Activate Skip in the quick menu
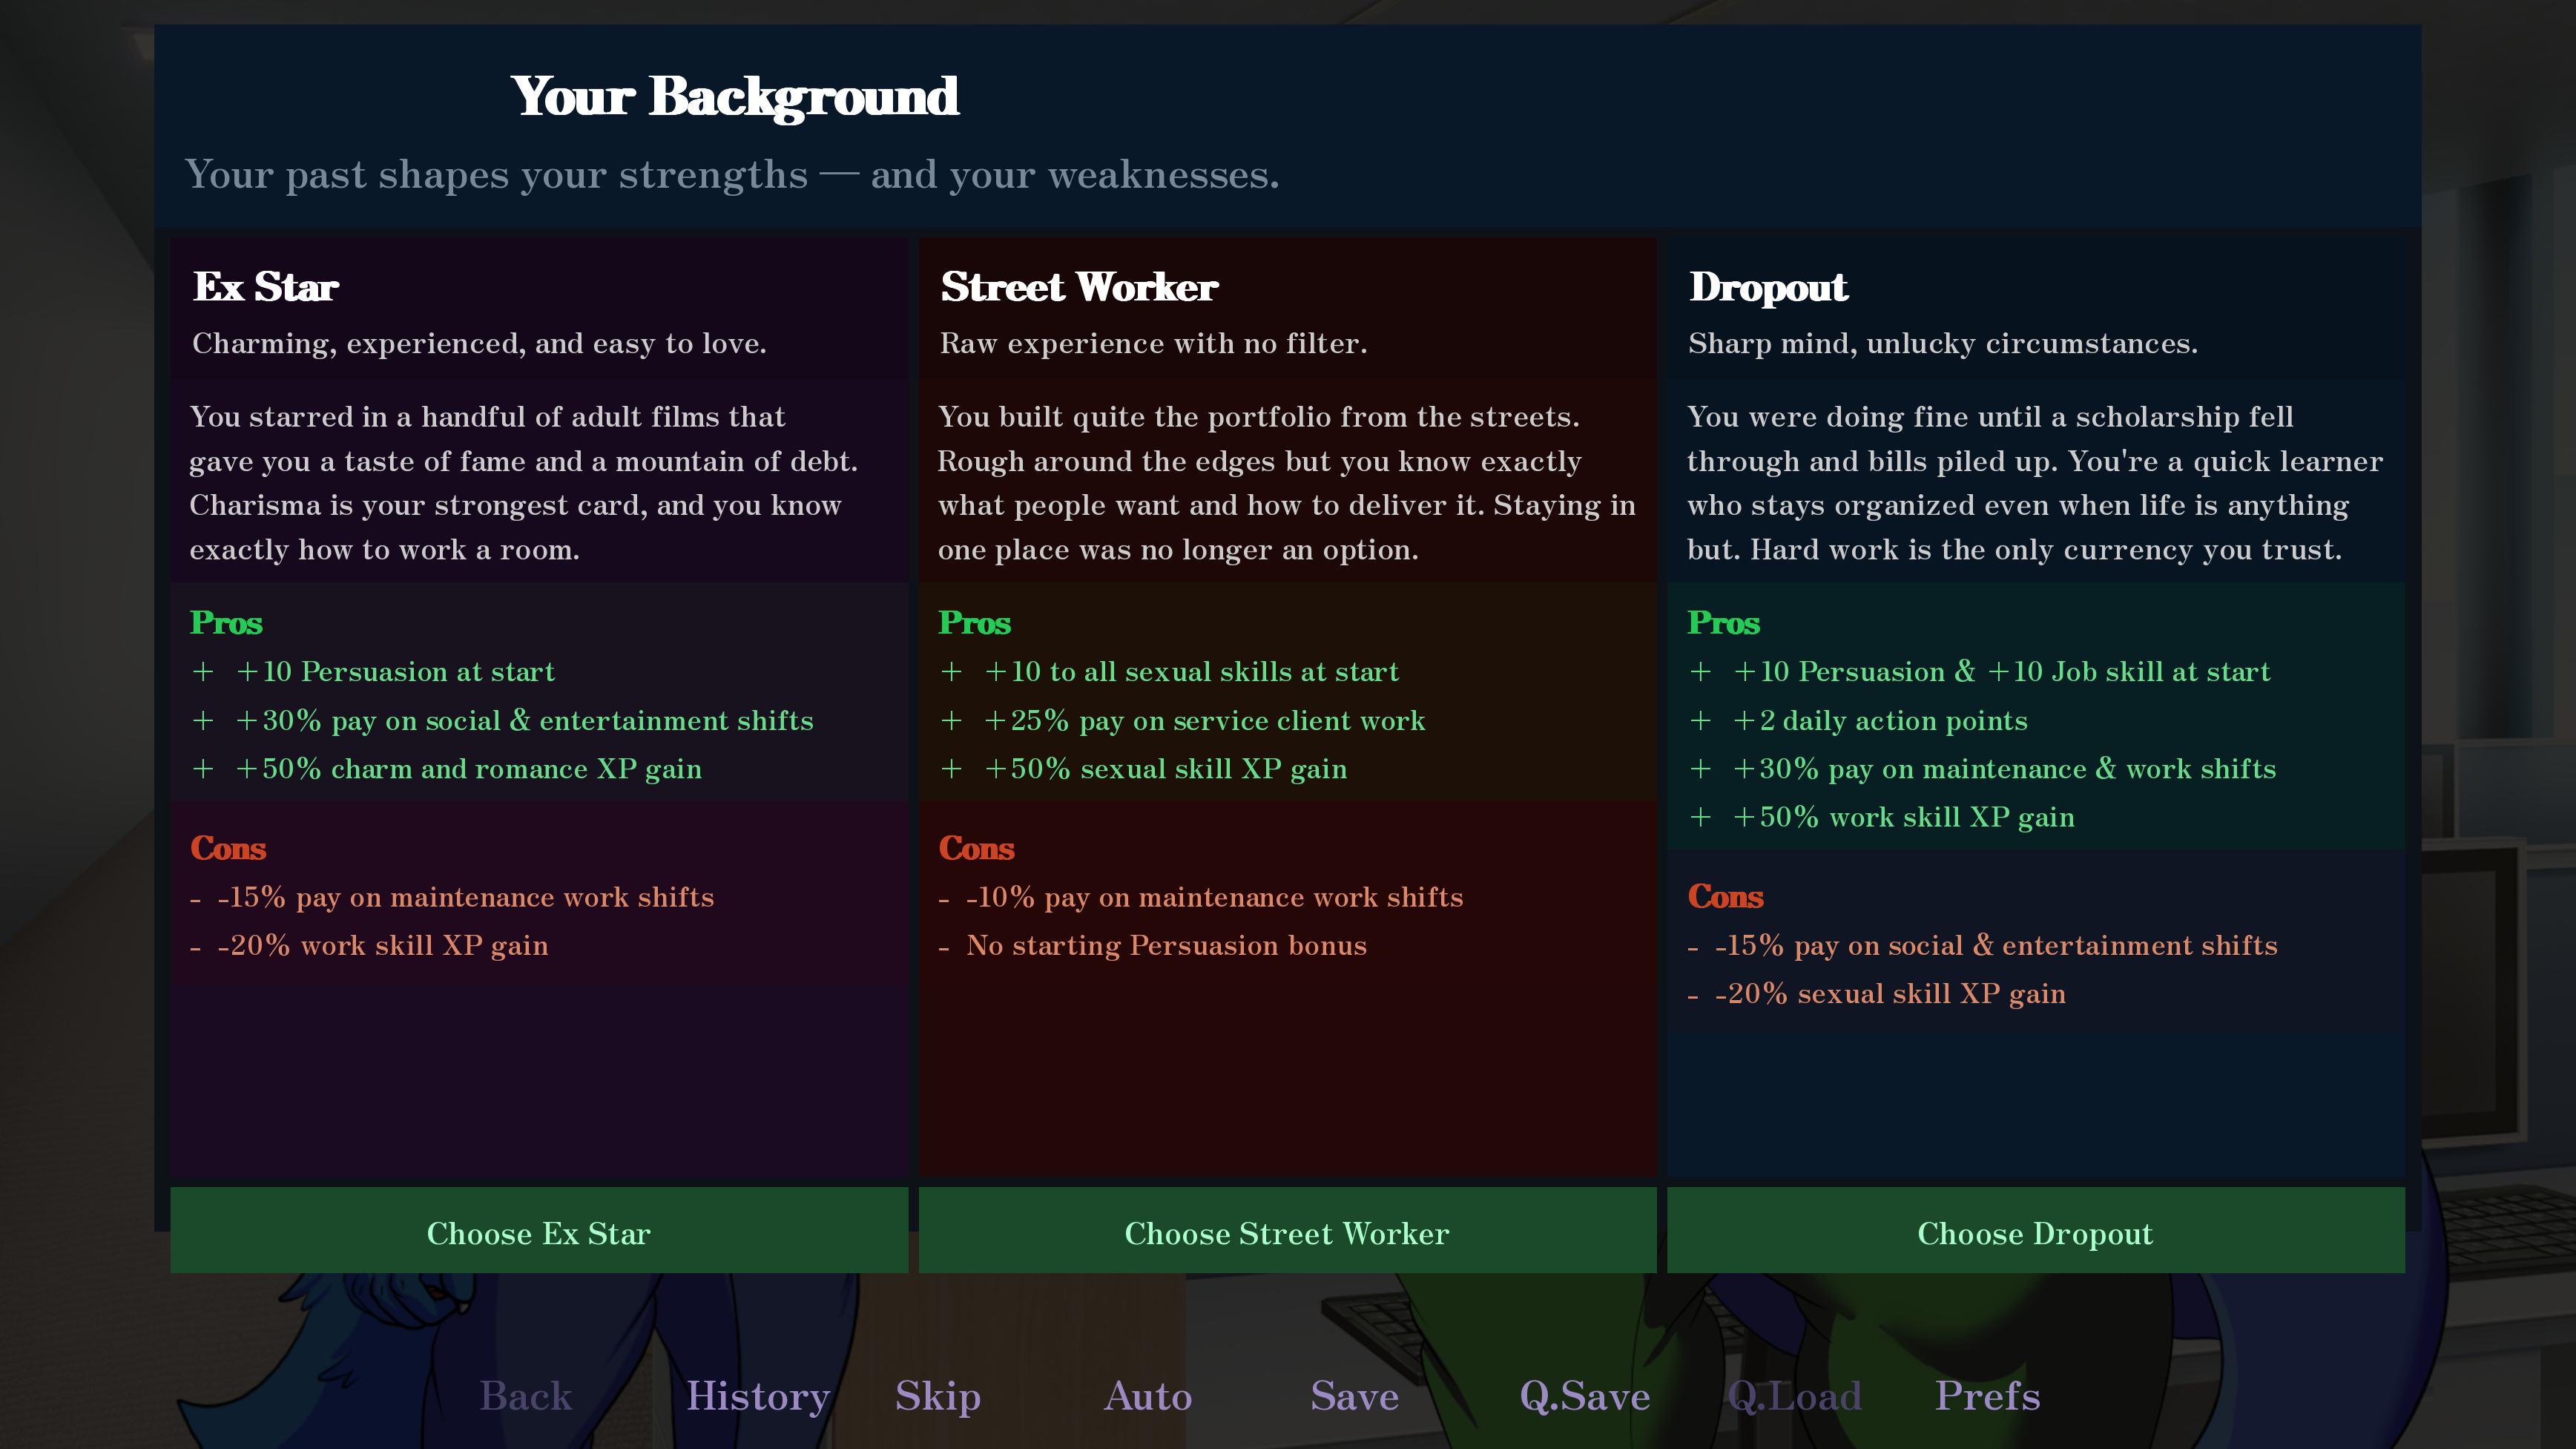This screenshot has height=1449, width=2576. 938,1397
